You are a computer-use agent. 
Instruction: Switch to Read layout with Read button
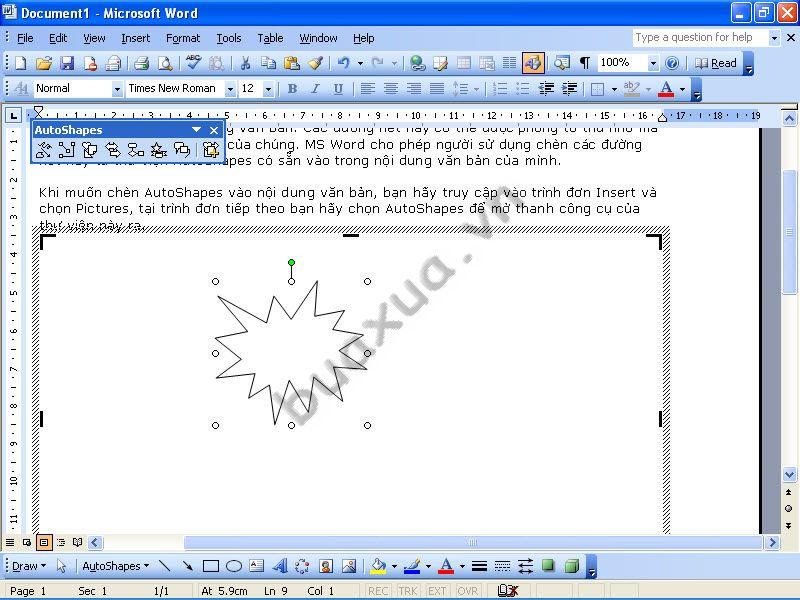(x=716, y=63)
